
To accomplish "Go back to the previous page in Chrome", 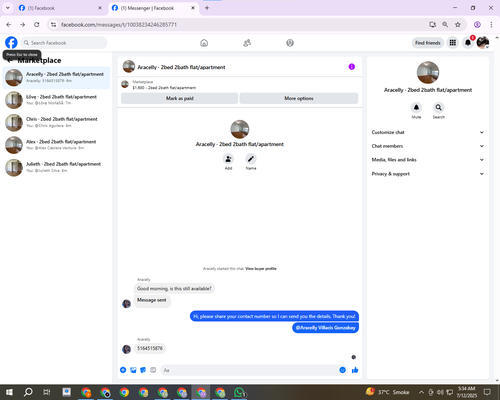I will tap(9, 24).
